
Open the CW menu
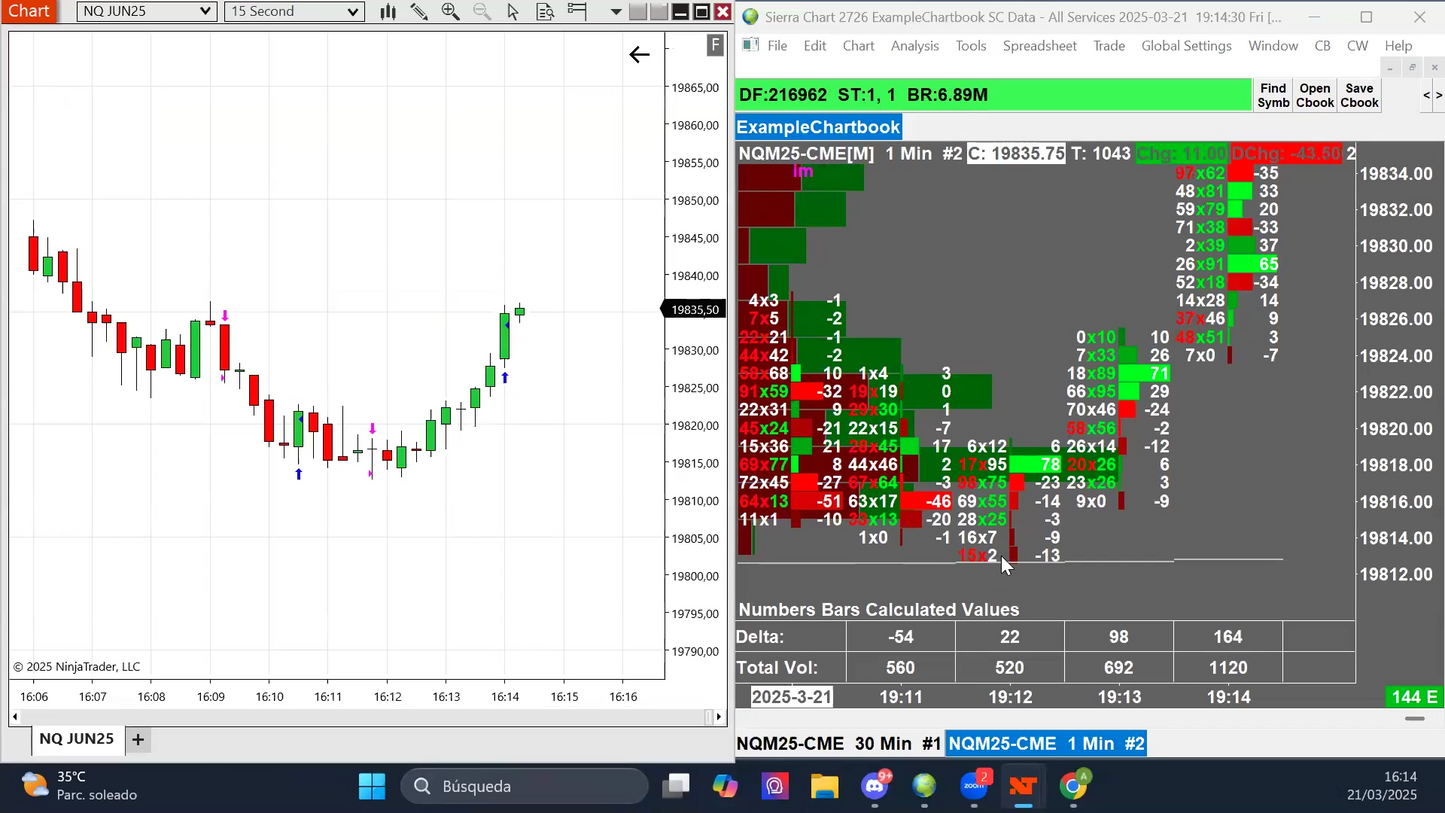[x=1358, y=46]
